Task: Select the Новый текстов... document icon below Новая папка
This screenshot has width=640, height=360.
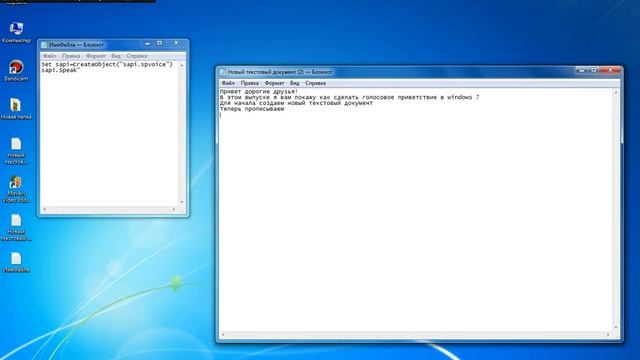Action: coord(16,151)
